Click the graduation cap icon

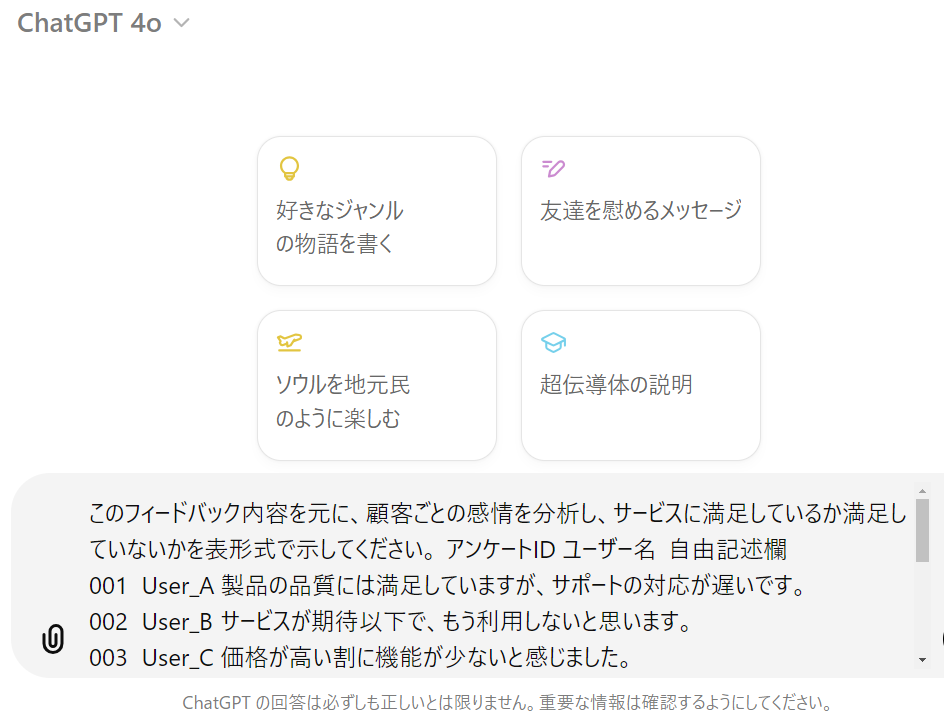553,342
